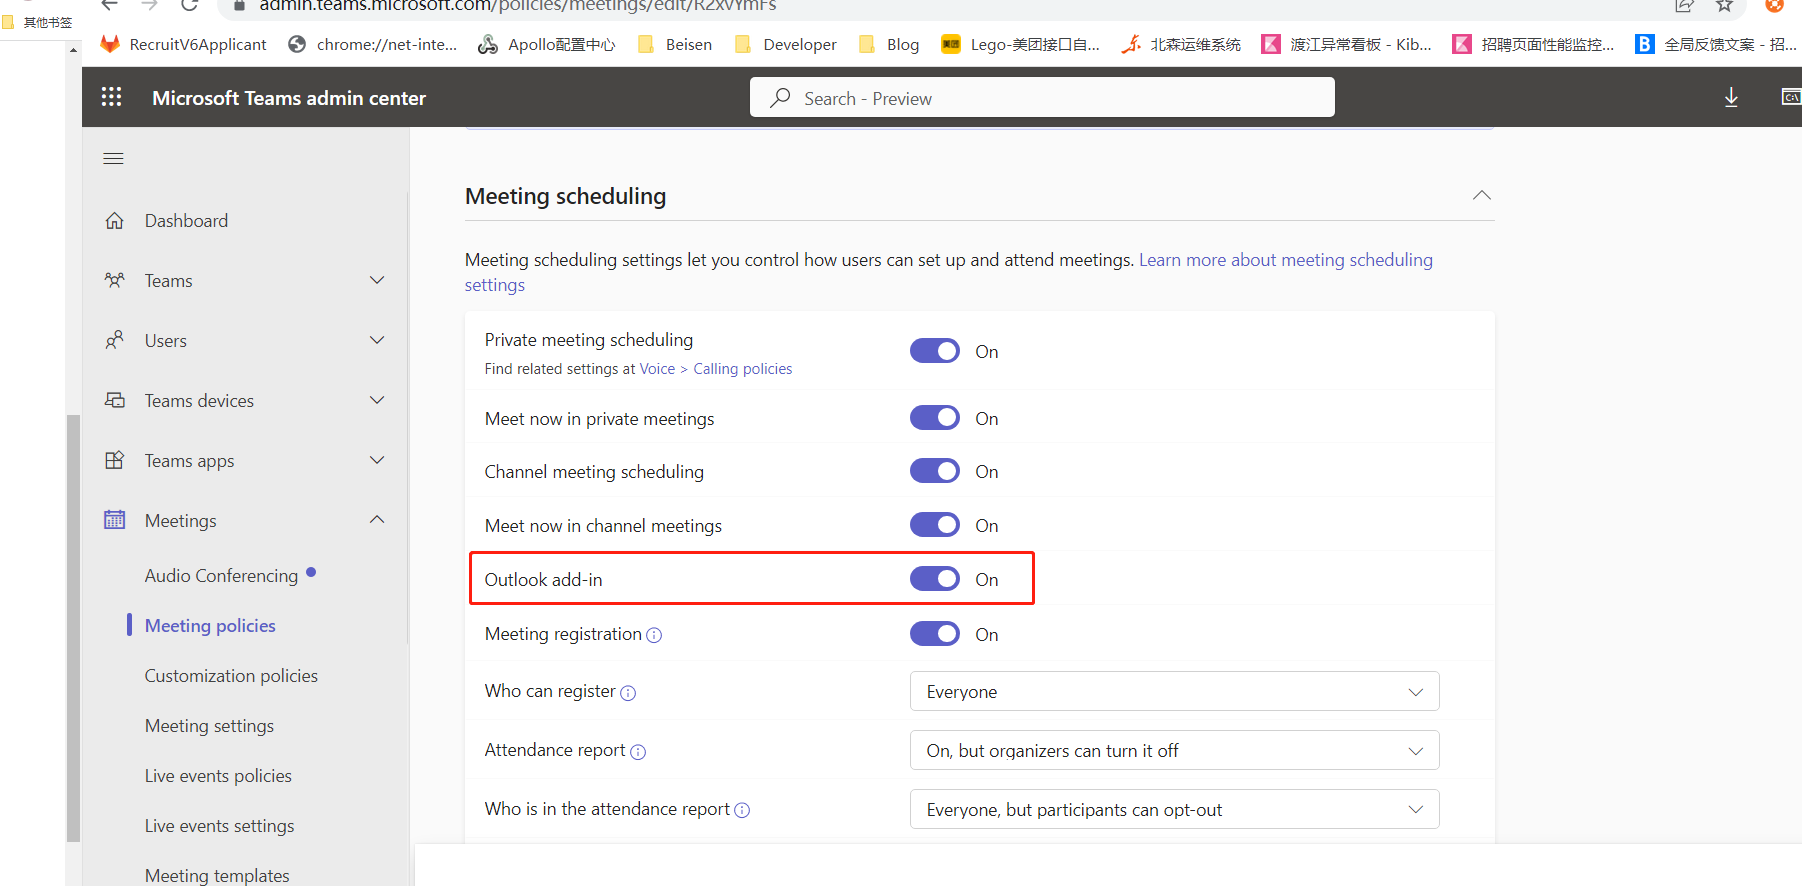Open the Lego-美团接口自... bookmark

pos(1020,44)
